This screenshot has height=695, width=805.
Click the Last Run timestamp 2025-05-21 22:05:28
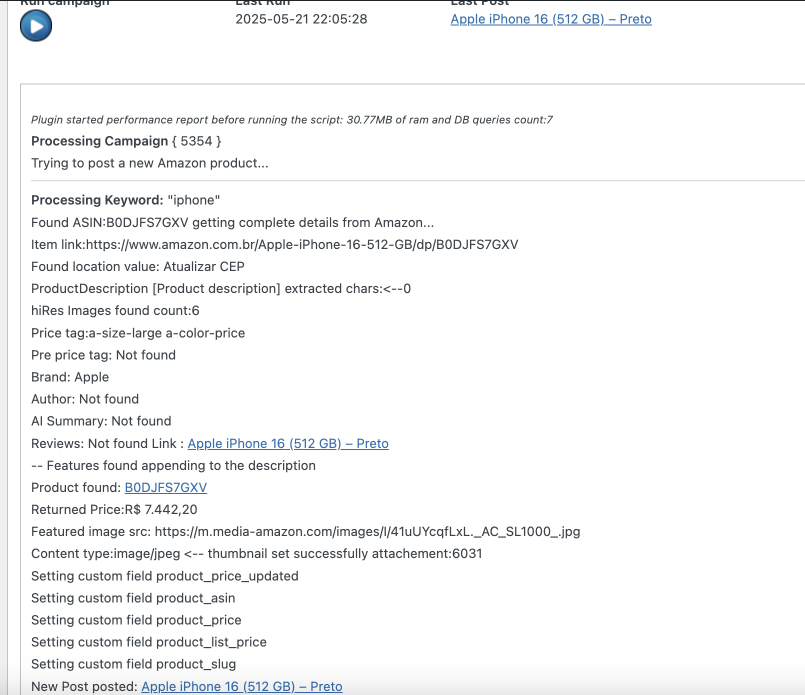(301, 19)
